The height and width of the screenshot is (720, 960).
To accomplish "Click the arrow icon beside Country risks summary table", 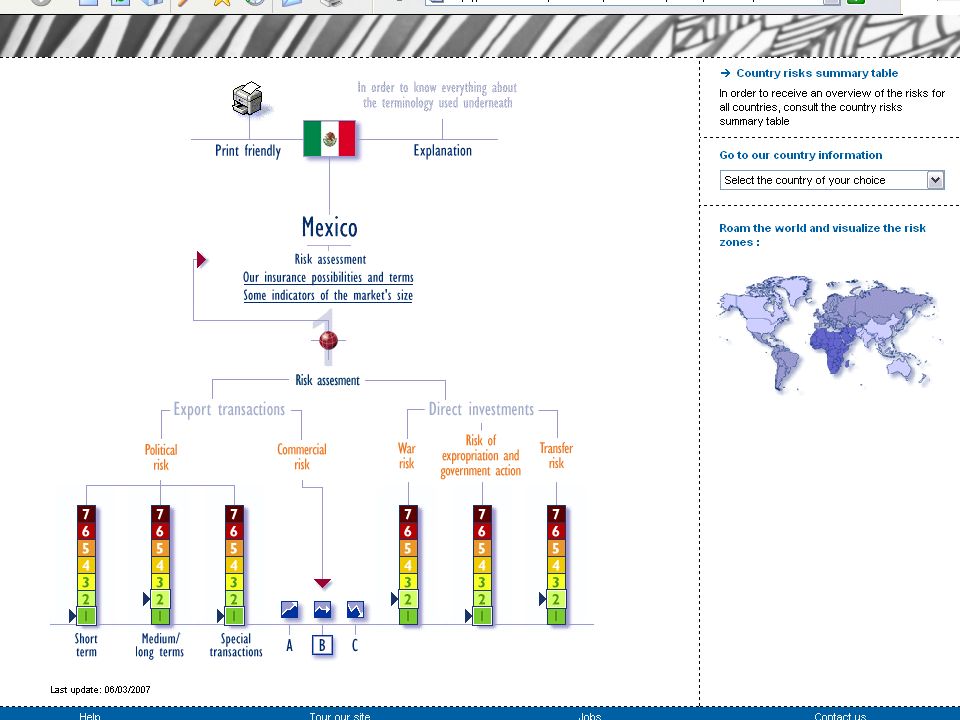I will [x=726, y=73].
